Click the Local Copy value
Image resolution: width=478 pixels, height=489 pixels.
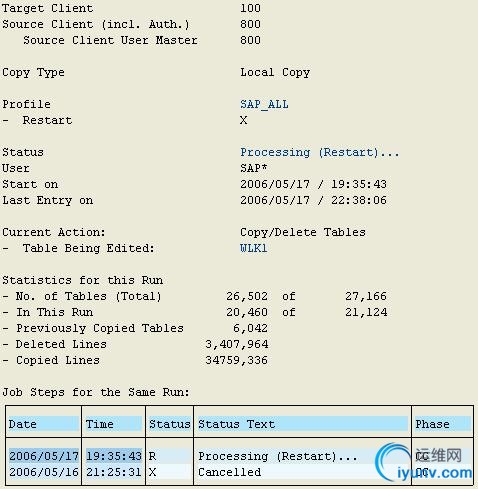click(275, 72)
